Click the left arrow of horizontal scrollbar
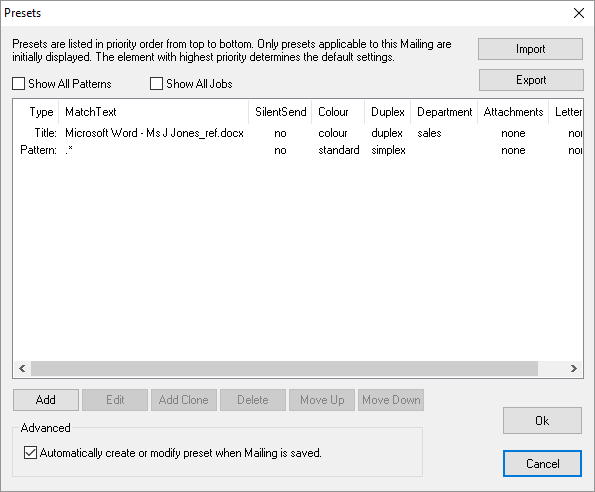Viewport: 595px width, 492px height. click(x=22, y=368)
